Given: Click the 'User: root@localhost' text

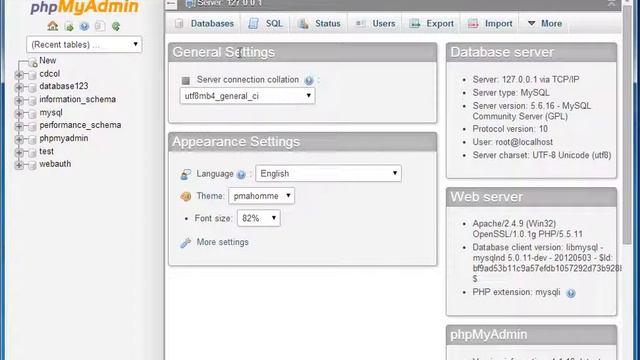Looking at the screenshot, I should (513, 142).
